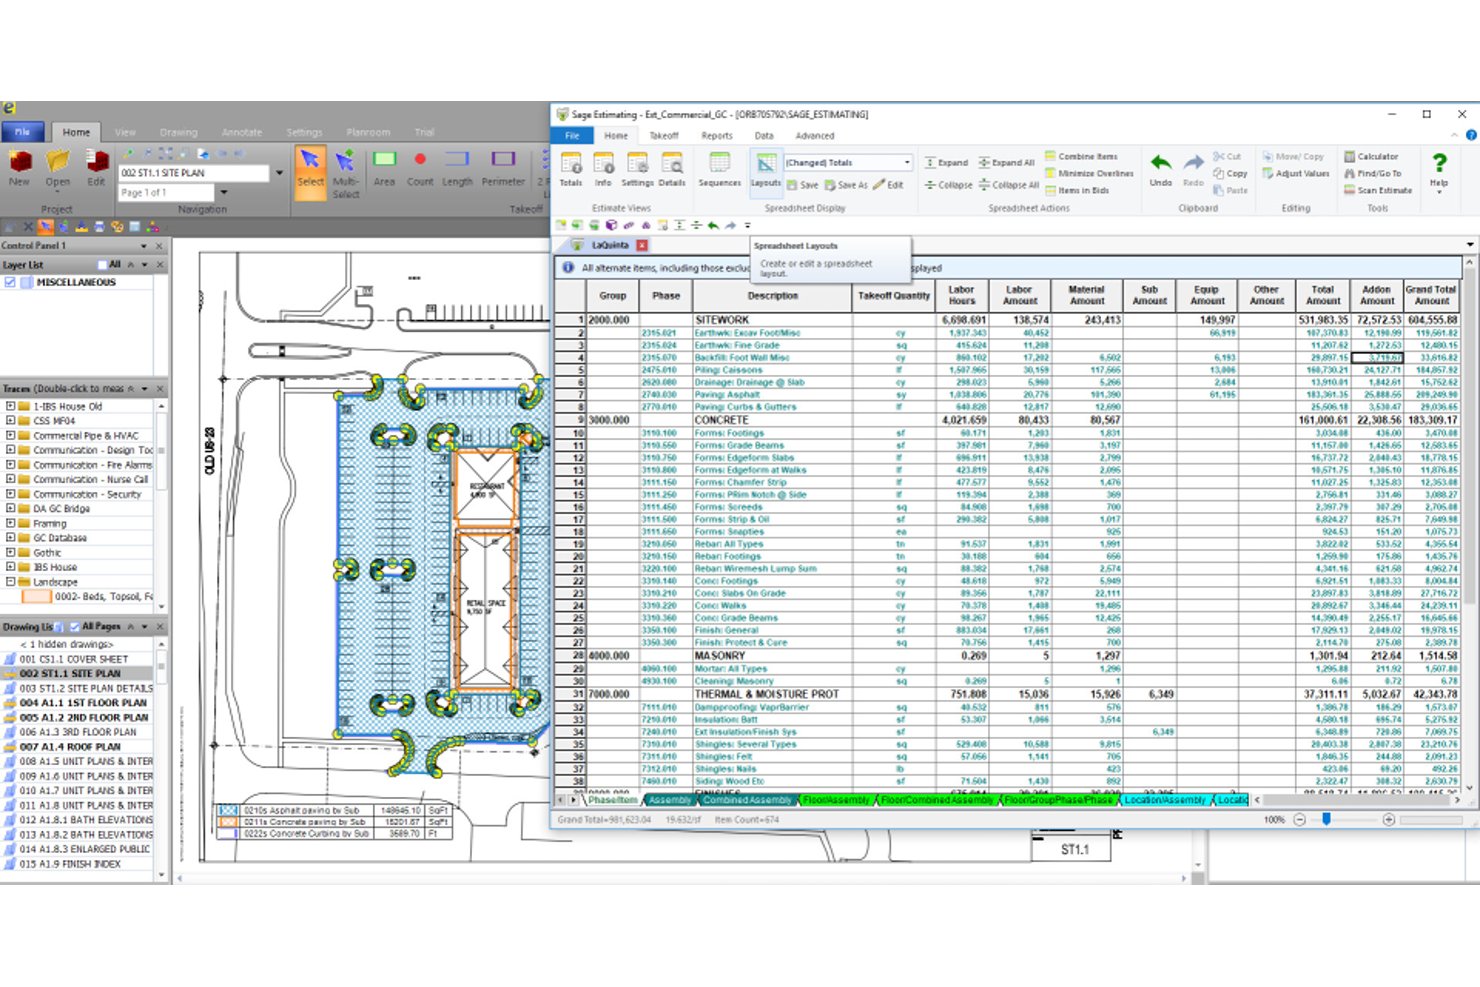Open the Sequences icon in Sage ribbon
This screenshot has height=987, width=1480.
point(719,168)
